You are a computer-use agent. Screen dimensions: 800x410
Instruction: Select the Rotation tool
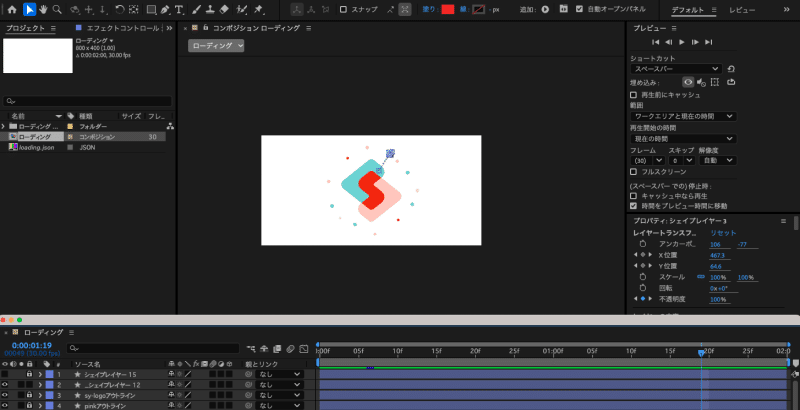[119, 9]
